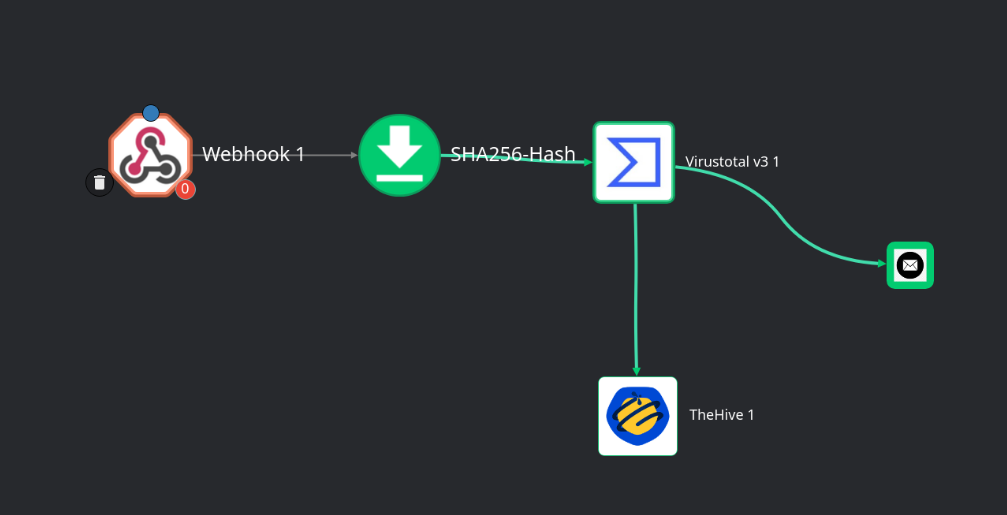1007x515 pixels.
Task: Open the Virustotal v3 sigma node
Action: click(x=634, y=162)
